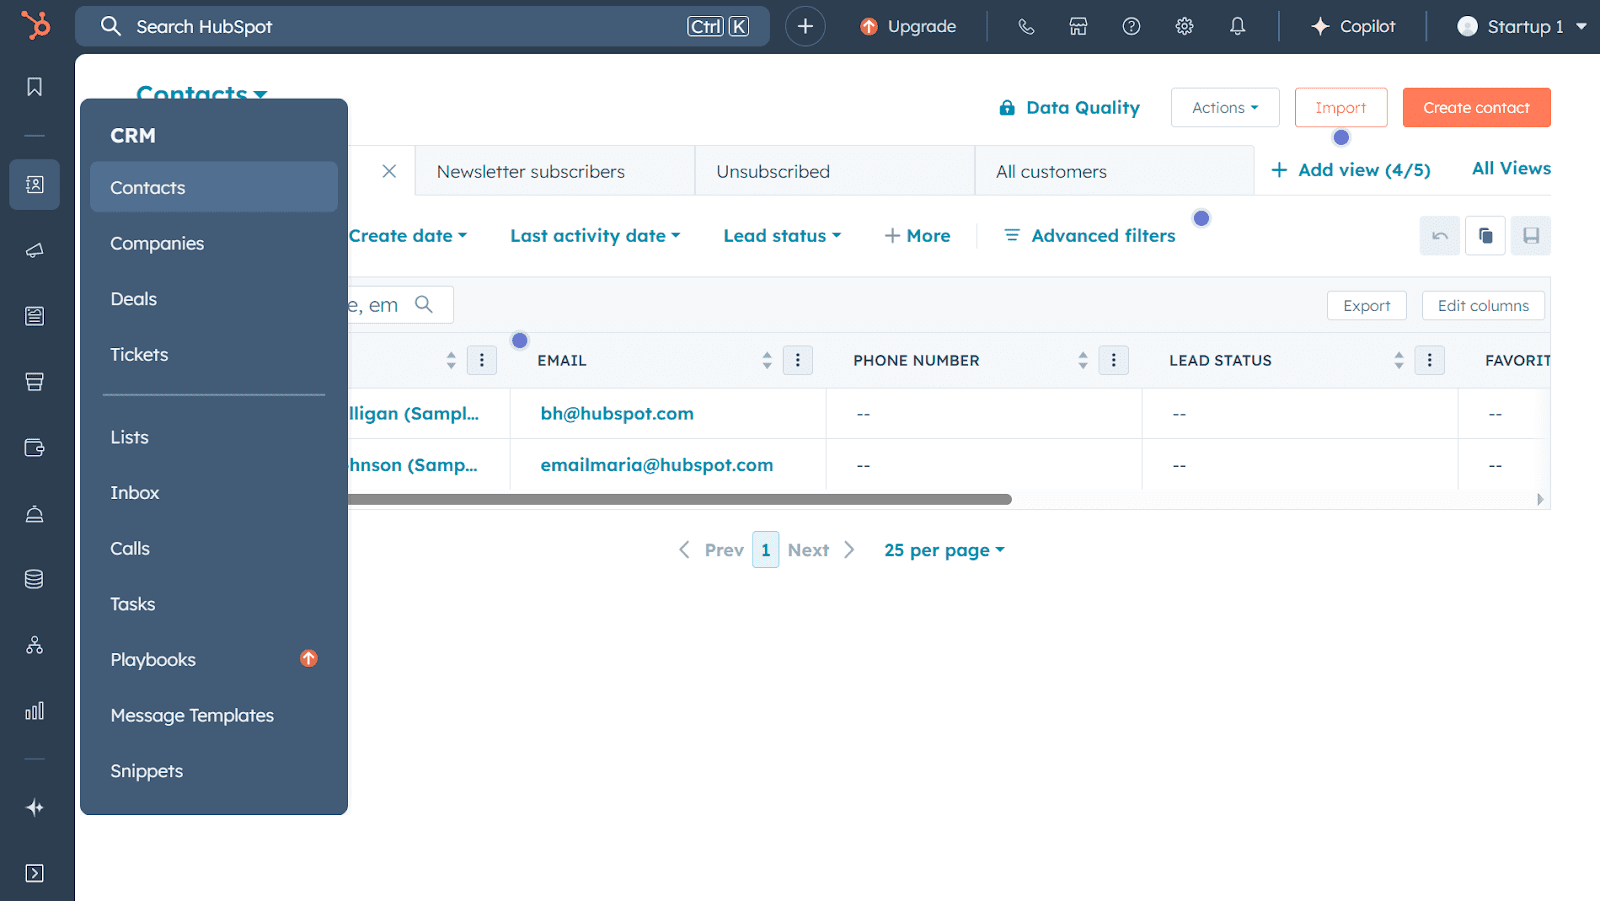Screen dimensions: 1600x901
Task: Toggle sort on the Email column
Action: coord(767,360)
